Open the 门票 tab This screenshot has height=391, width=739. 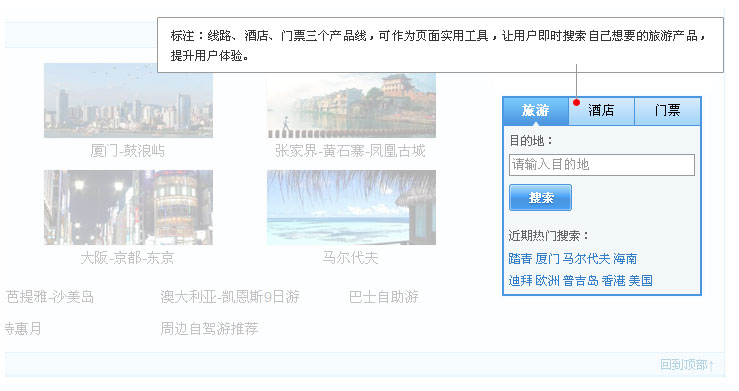667,111
